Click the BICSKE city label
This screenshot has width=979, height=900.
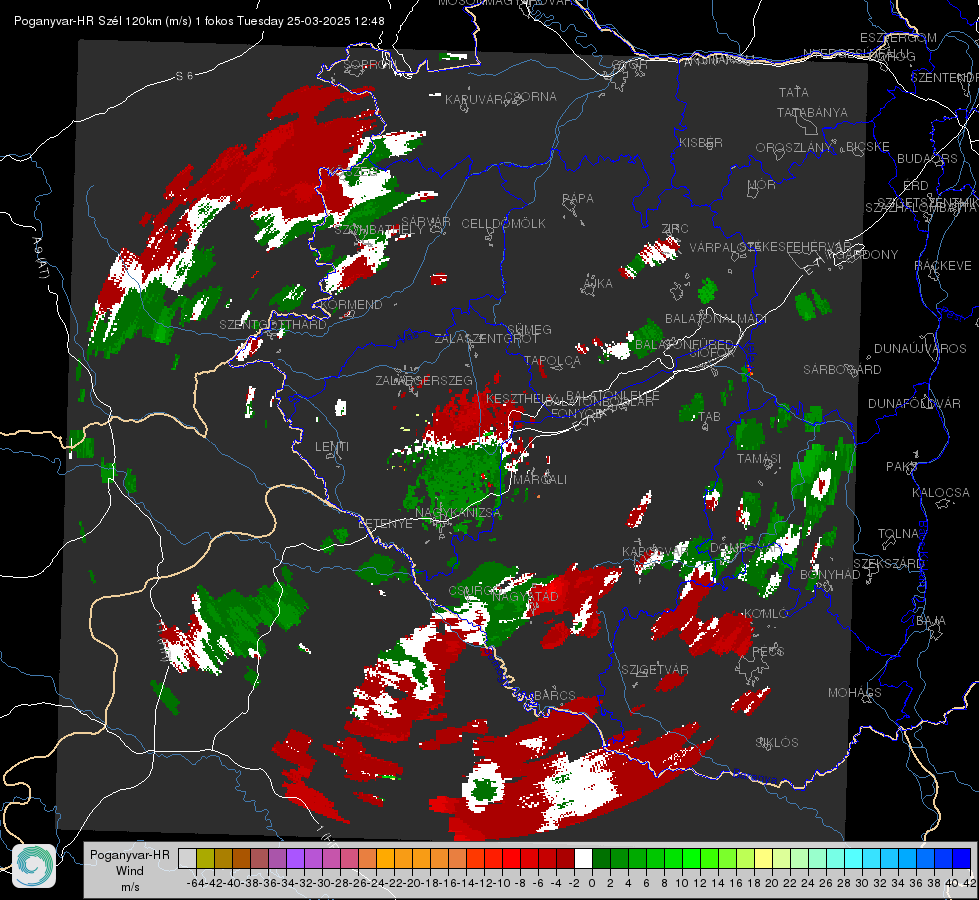pyautogui.click(x=868, y=147)
